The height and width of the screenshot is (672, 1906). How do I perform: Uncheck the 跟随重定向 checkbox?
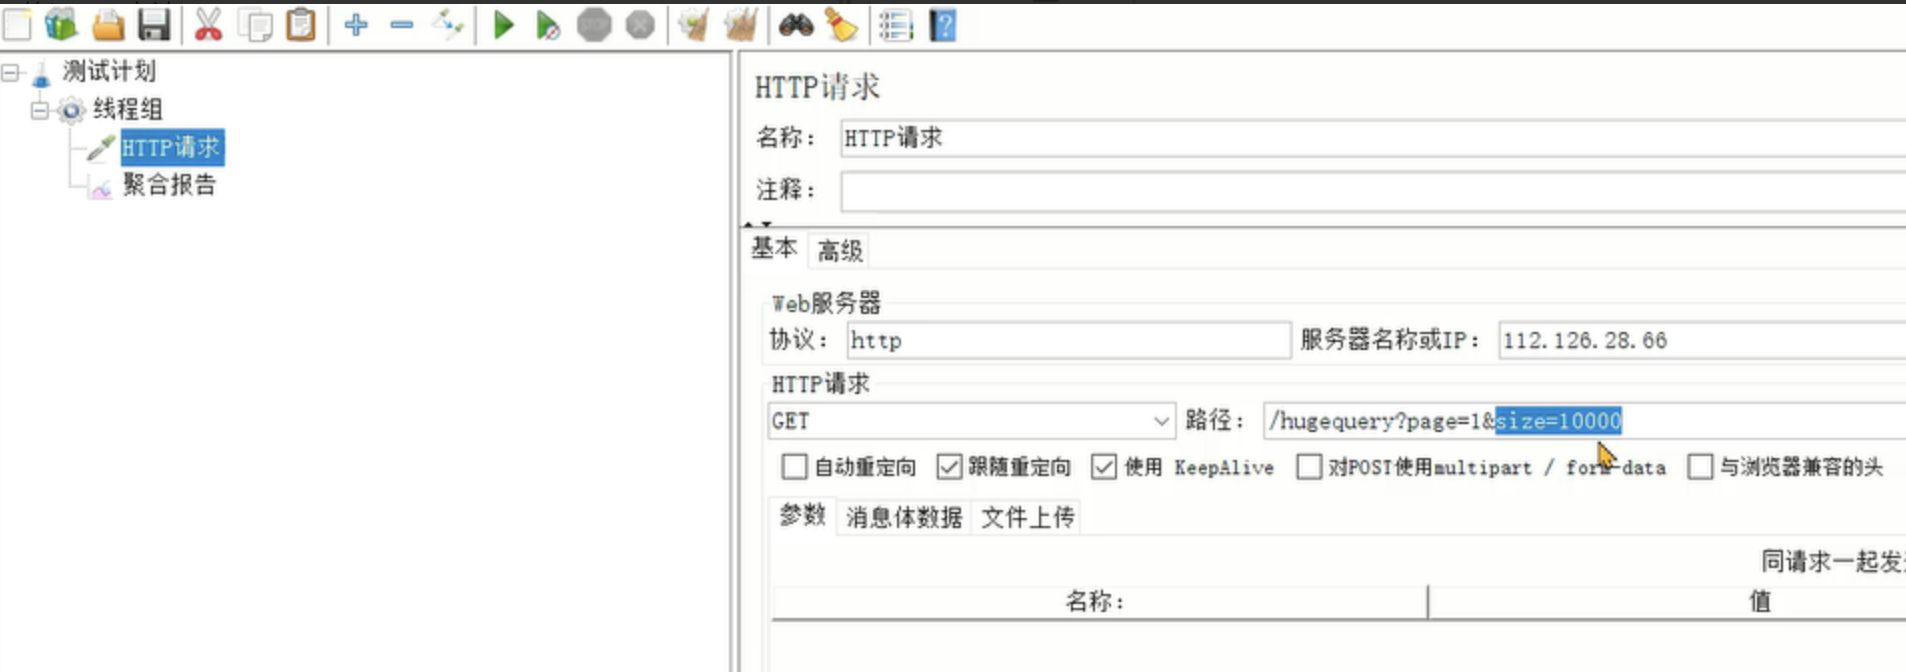point(949,466)
